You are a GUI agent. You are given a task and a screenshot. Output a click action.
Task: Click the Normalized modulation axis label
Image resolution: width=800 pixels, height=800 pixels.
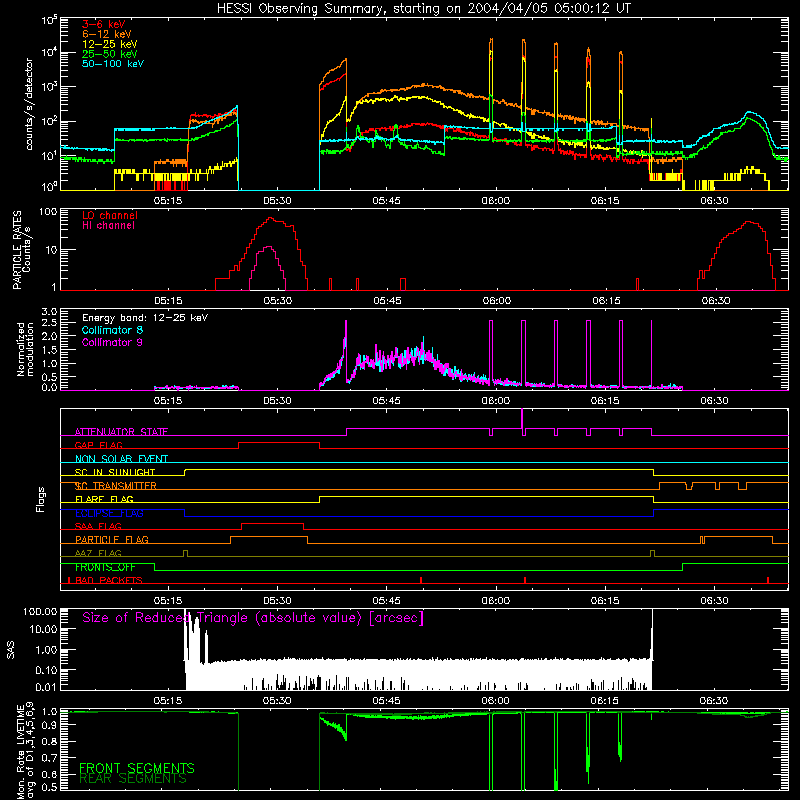(25, 349)
